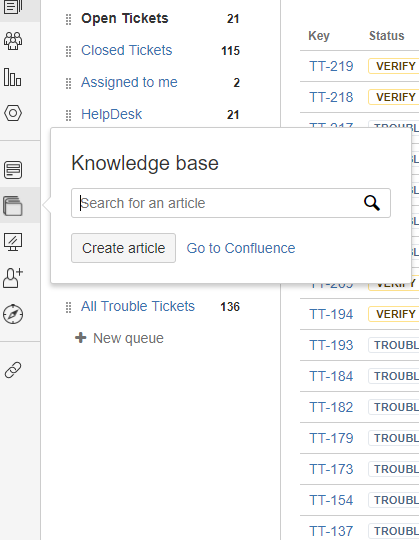
Task: Open the All Trouble Tickets queue
Action: (138, 306)
